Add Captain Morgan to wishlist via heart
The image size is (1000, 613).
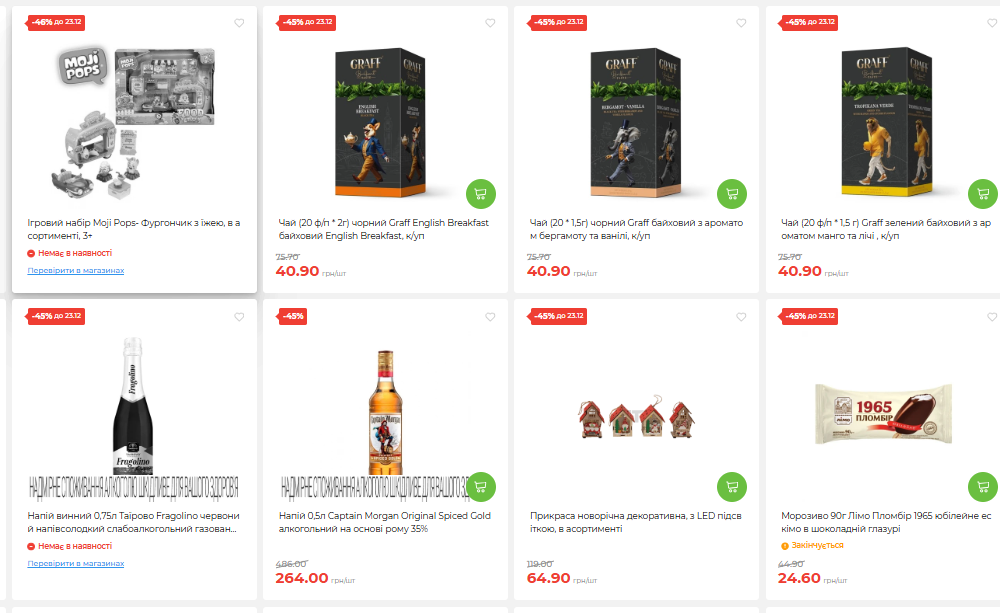point(490,317)
